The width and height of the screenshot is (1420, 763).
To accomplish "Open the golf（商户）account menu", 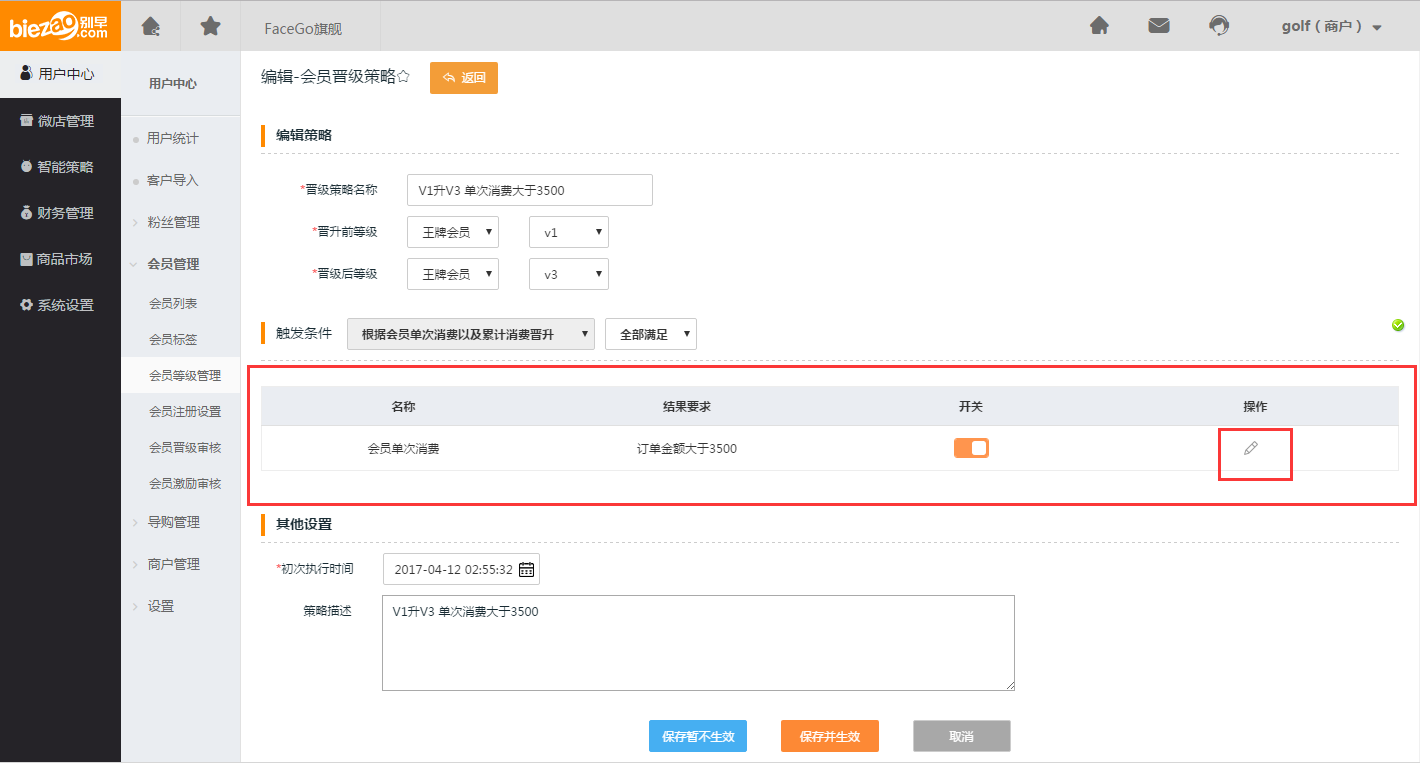I will pyautogui.click(x=1330, y=27).
